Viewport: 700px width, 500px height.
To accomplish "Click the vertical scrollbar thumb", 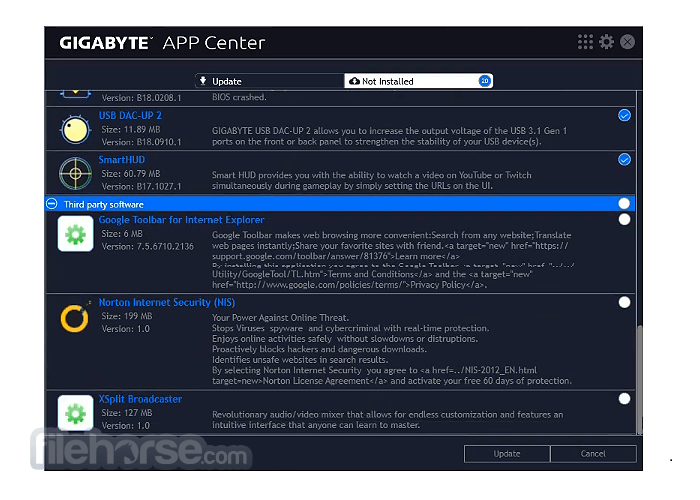I will tap(639, 379).
